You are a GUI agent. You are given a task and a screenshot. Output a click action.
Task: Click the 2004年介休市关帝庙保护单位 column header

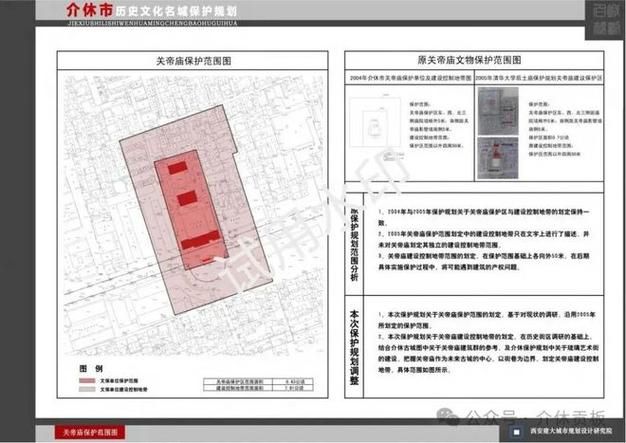[x=410, y=78]
